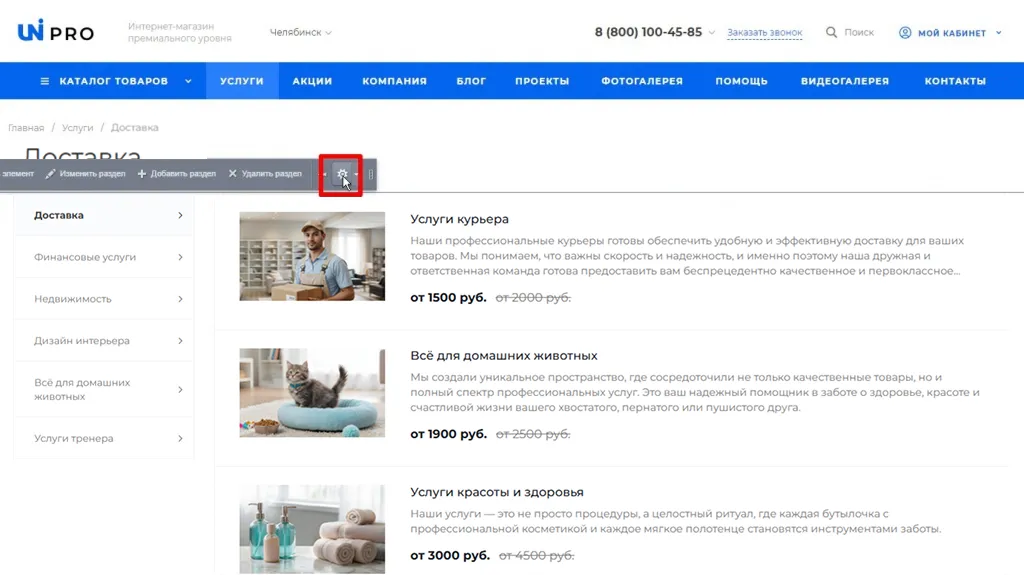This screenshot has height=575, width=1024.
Task: Expand the Финансовые услуги sidebar chevron
Action: coord(180,257)
